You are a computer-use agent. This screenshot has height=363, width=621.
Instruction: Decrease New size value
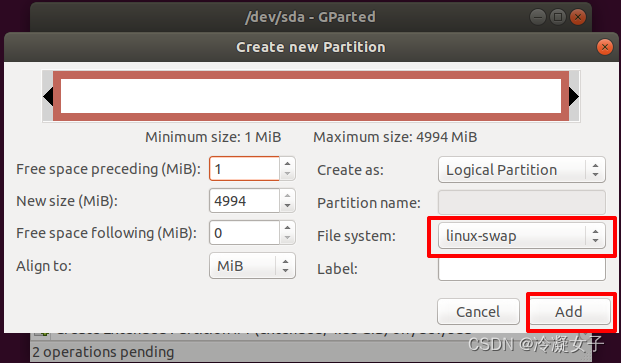point(288,206)
